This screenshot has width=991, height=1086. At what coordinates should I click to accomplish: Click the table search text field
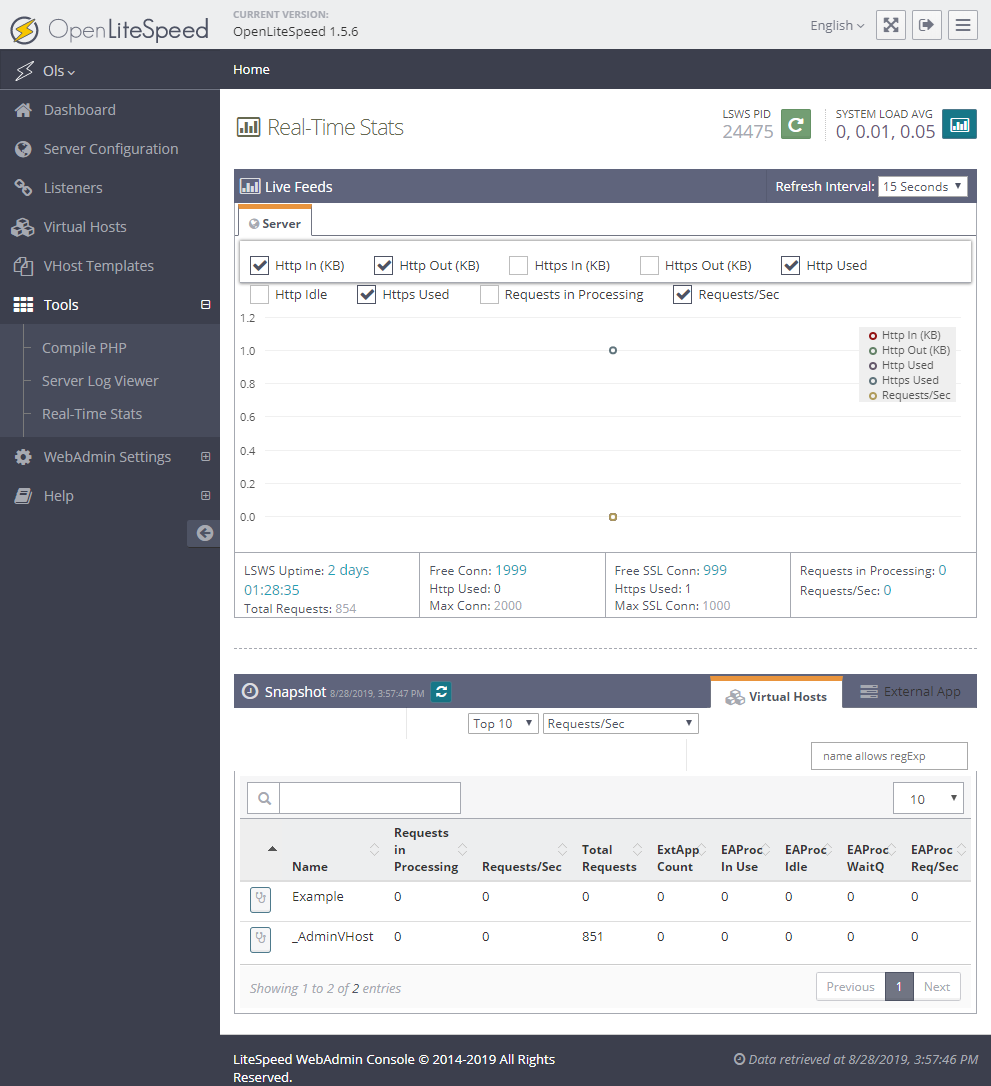370,799
